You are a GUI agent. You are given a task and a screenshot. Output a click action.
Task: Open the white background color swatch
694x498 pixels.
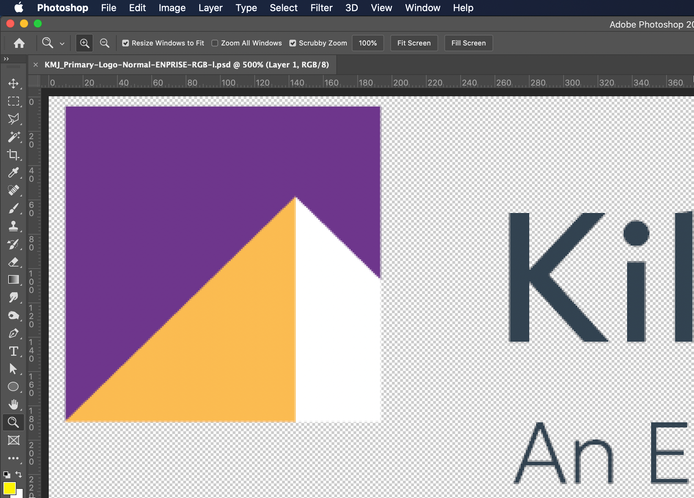19,493
